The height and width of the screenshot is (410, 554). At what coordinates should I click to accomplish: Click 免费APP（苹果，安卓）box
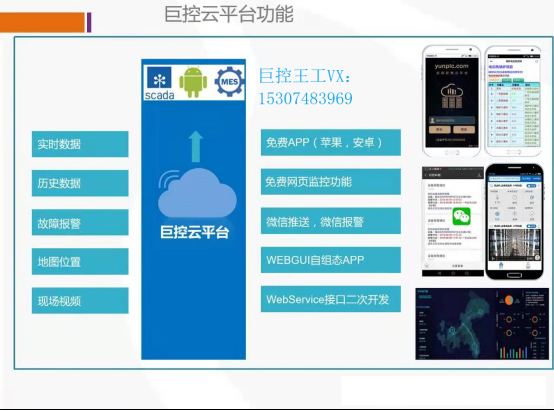tap(331, 142)
